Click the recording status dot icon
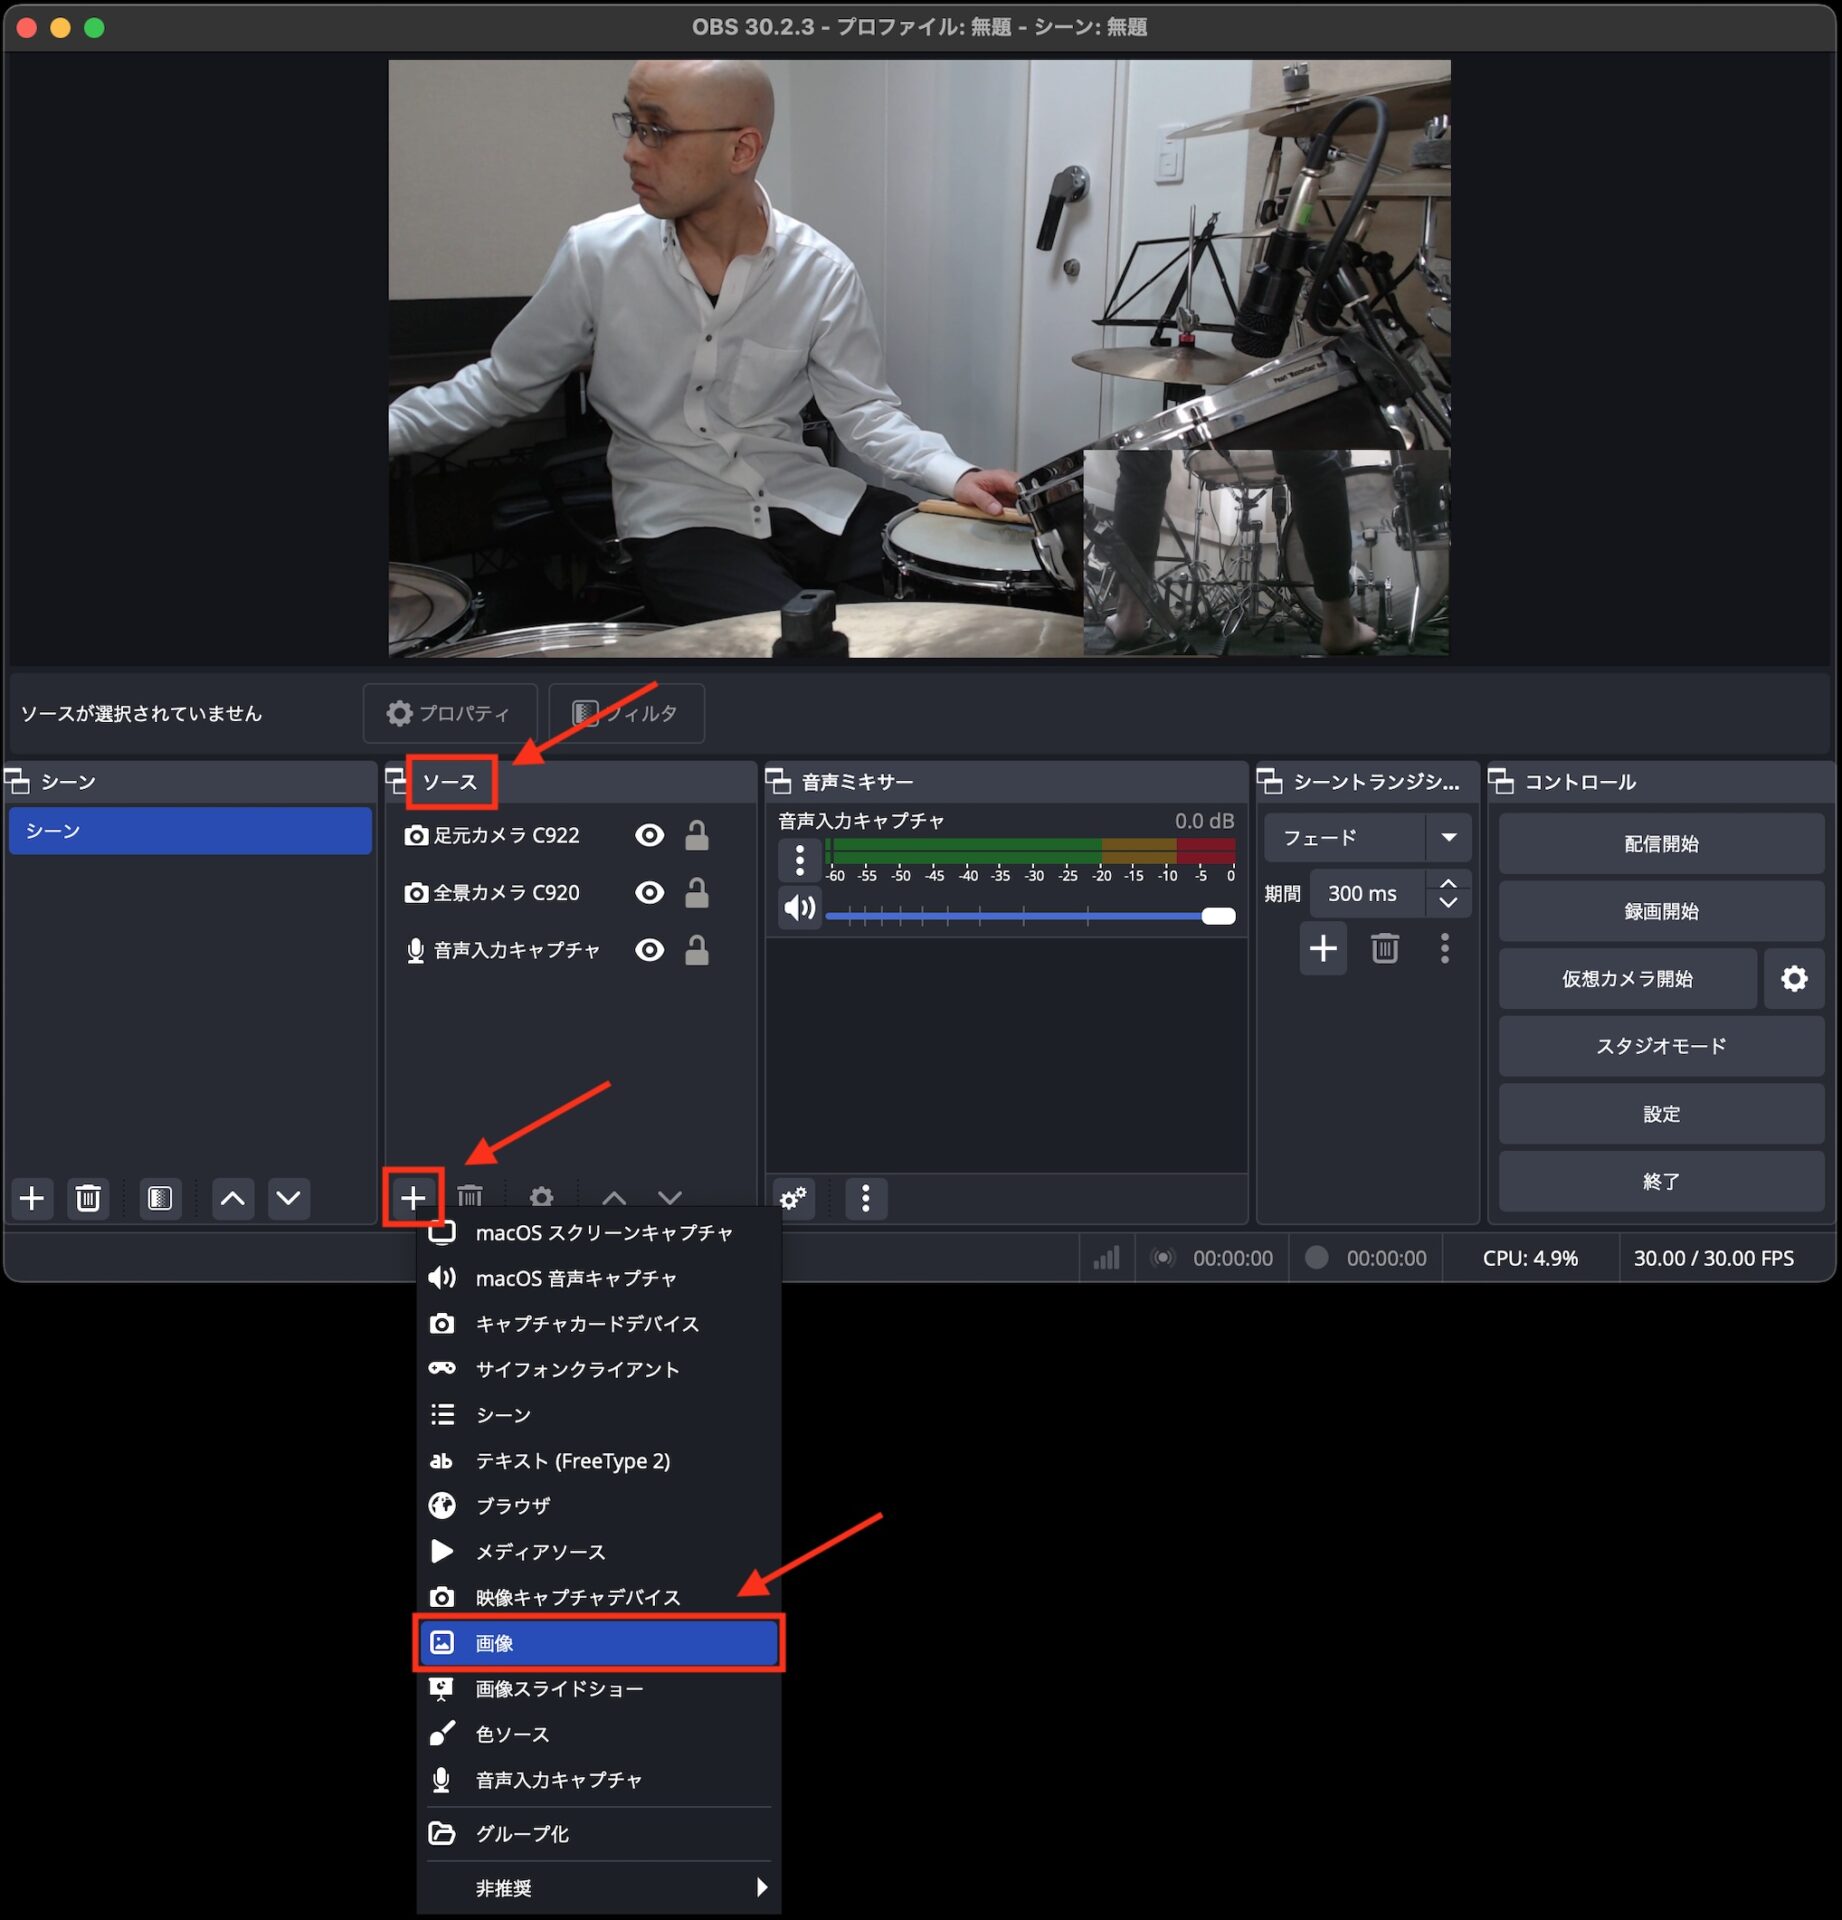Screen dimensions: 1842x1920 [x=1317, y=1257]
